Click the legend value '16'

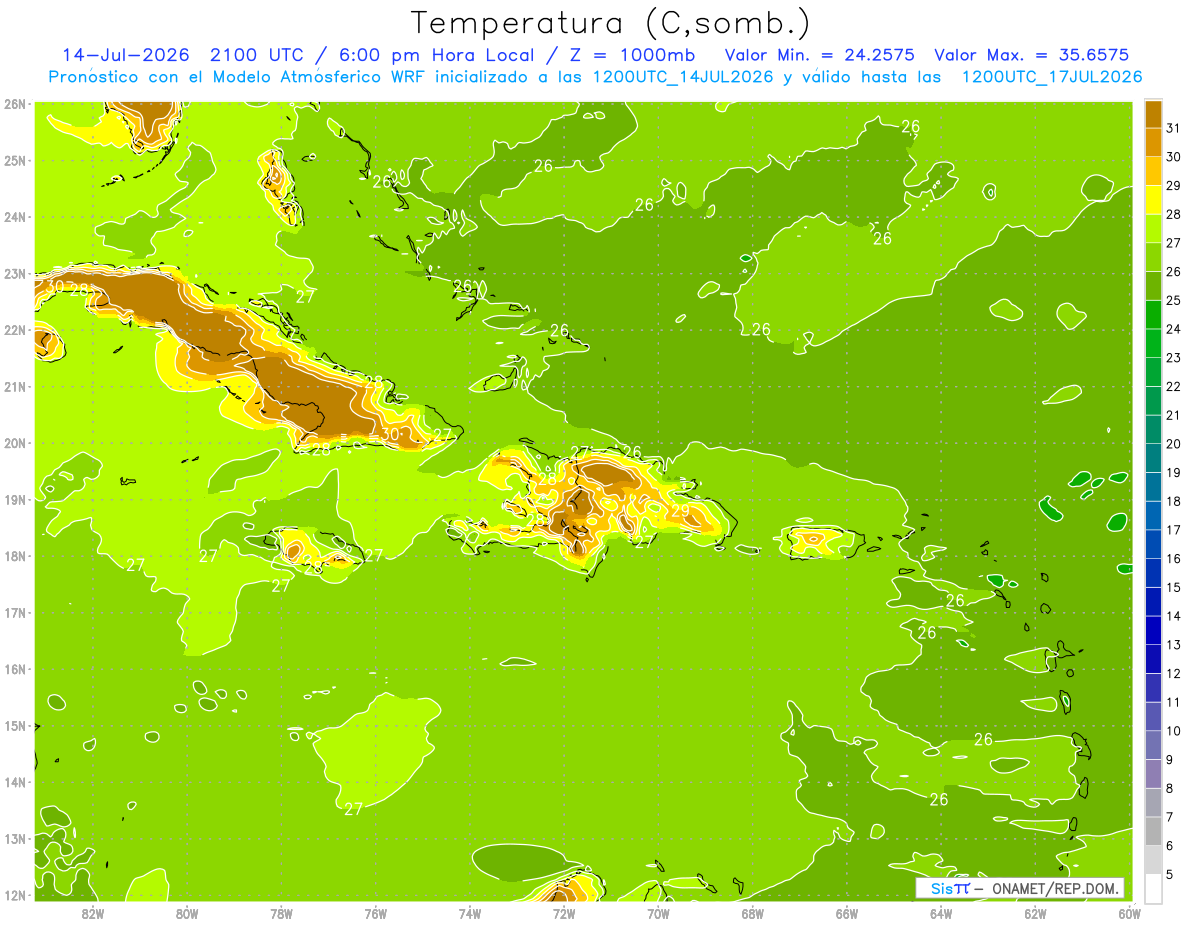[1174, 559]
